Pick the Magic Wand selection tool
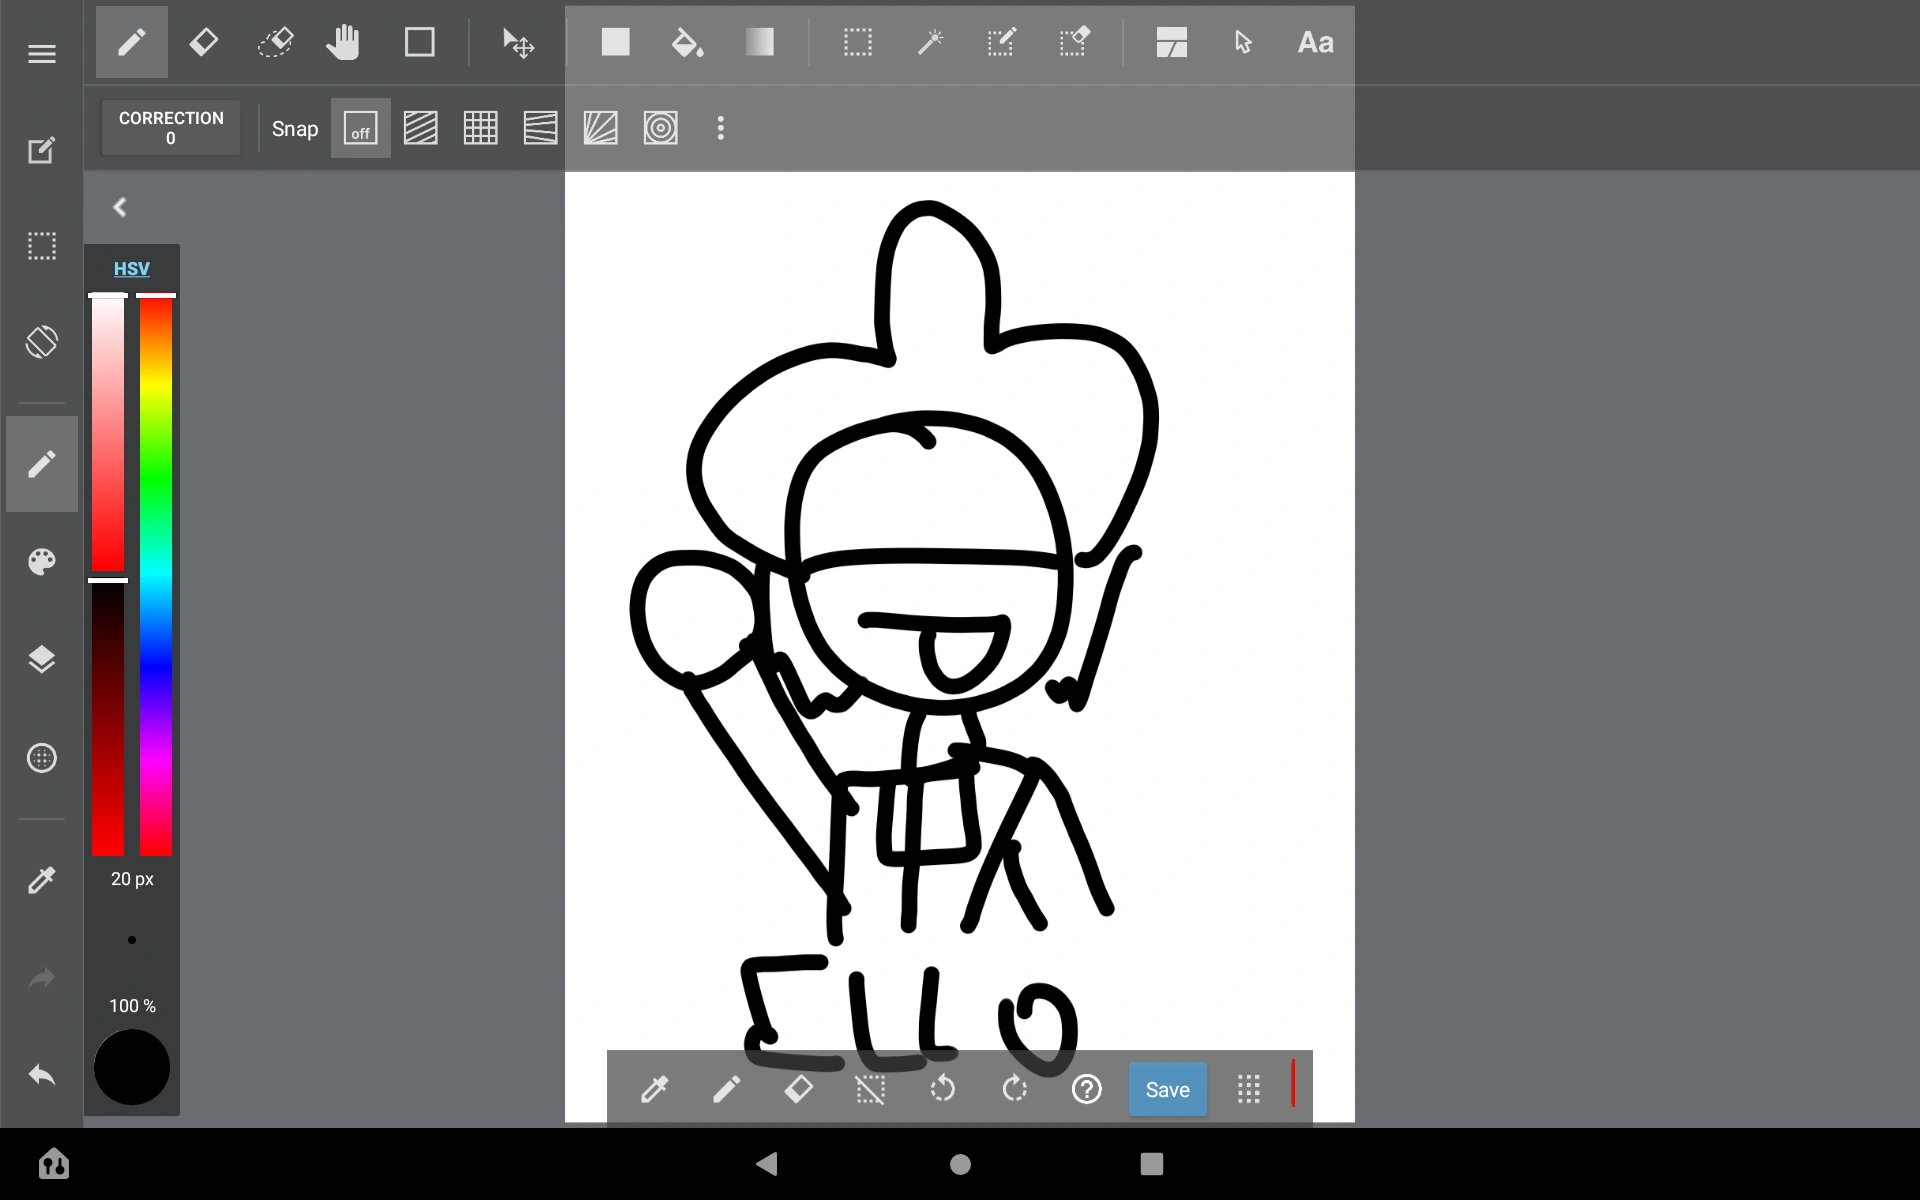The image size is (1920, 1200). pyautogui.click(x=931, y=42)
